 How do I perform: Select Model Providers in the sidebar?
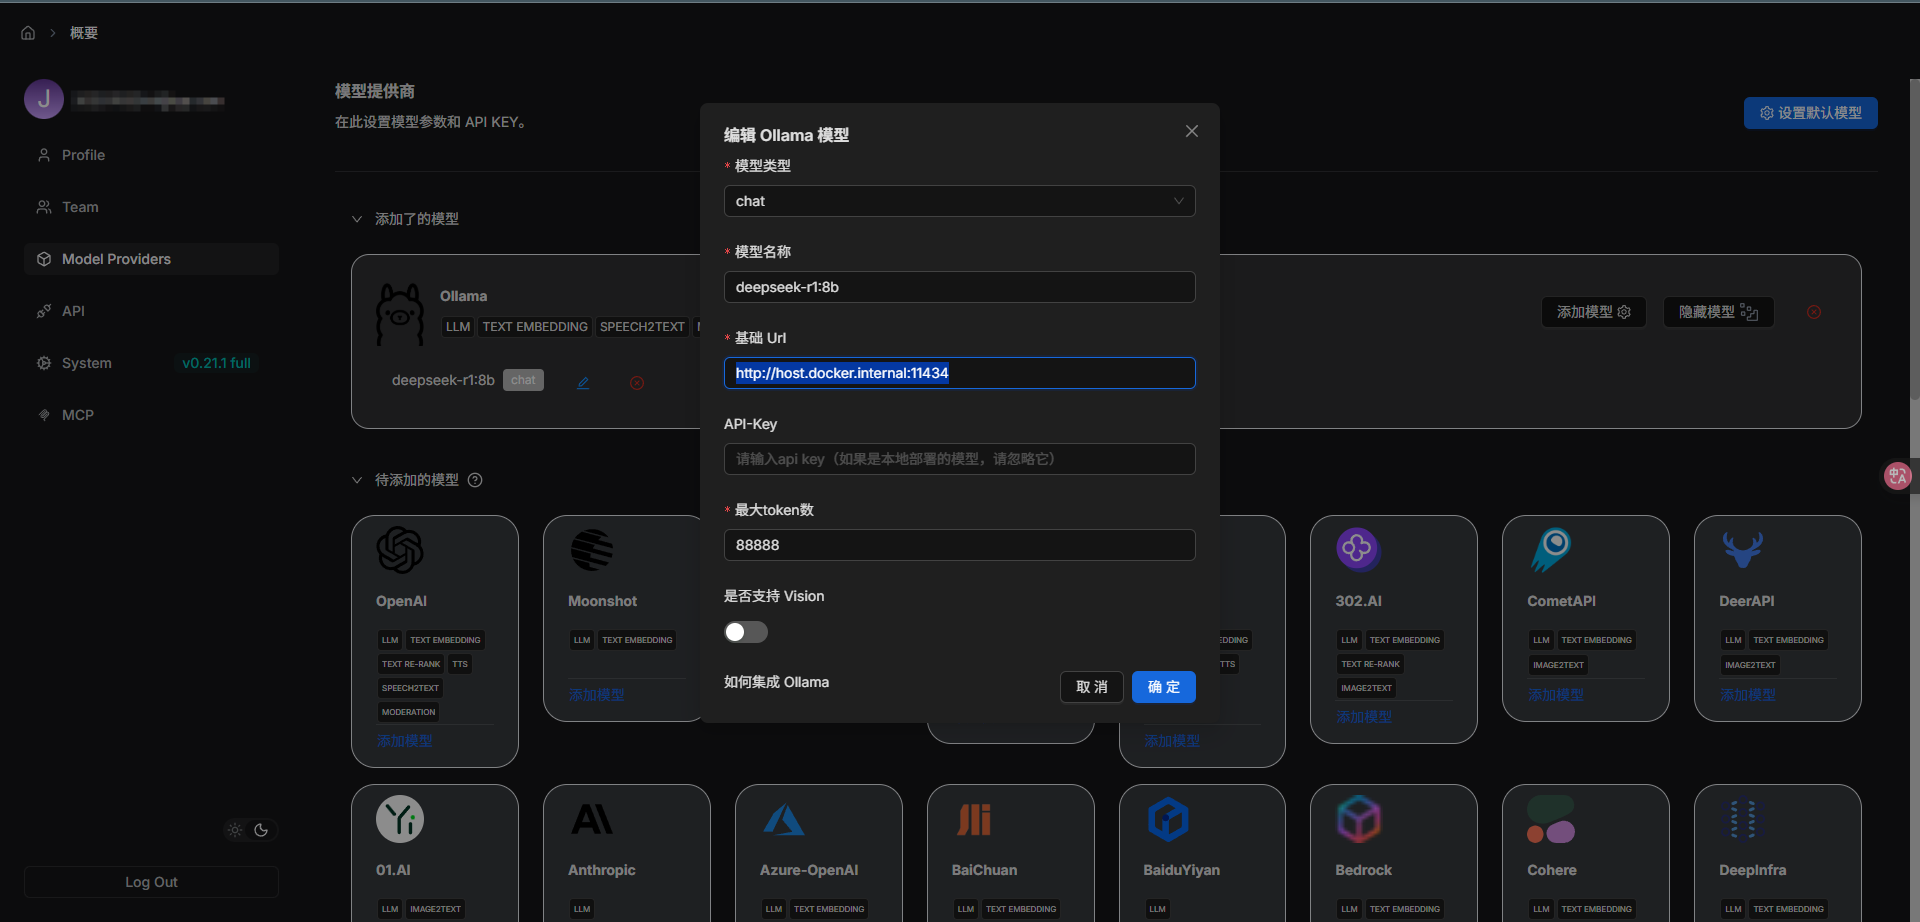point(151,259)
